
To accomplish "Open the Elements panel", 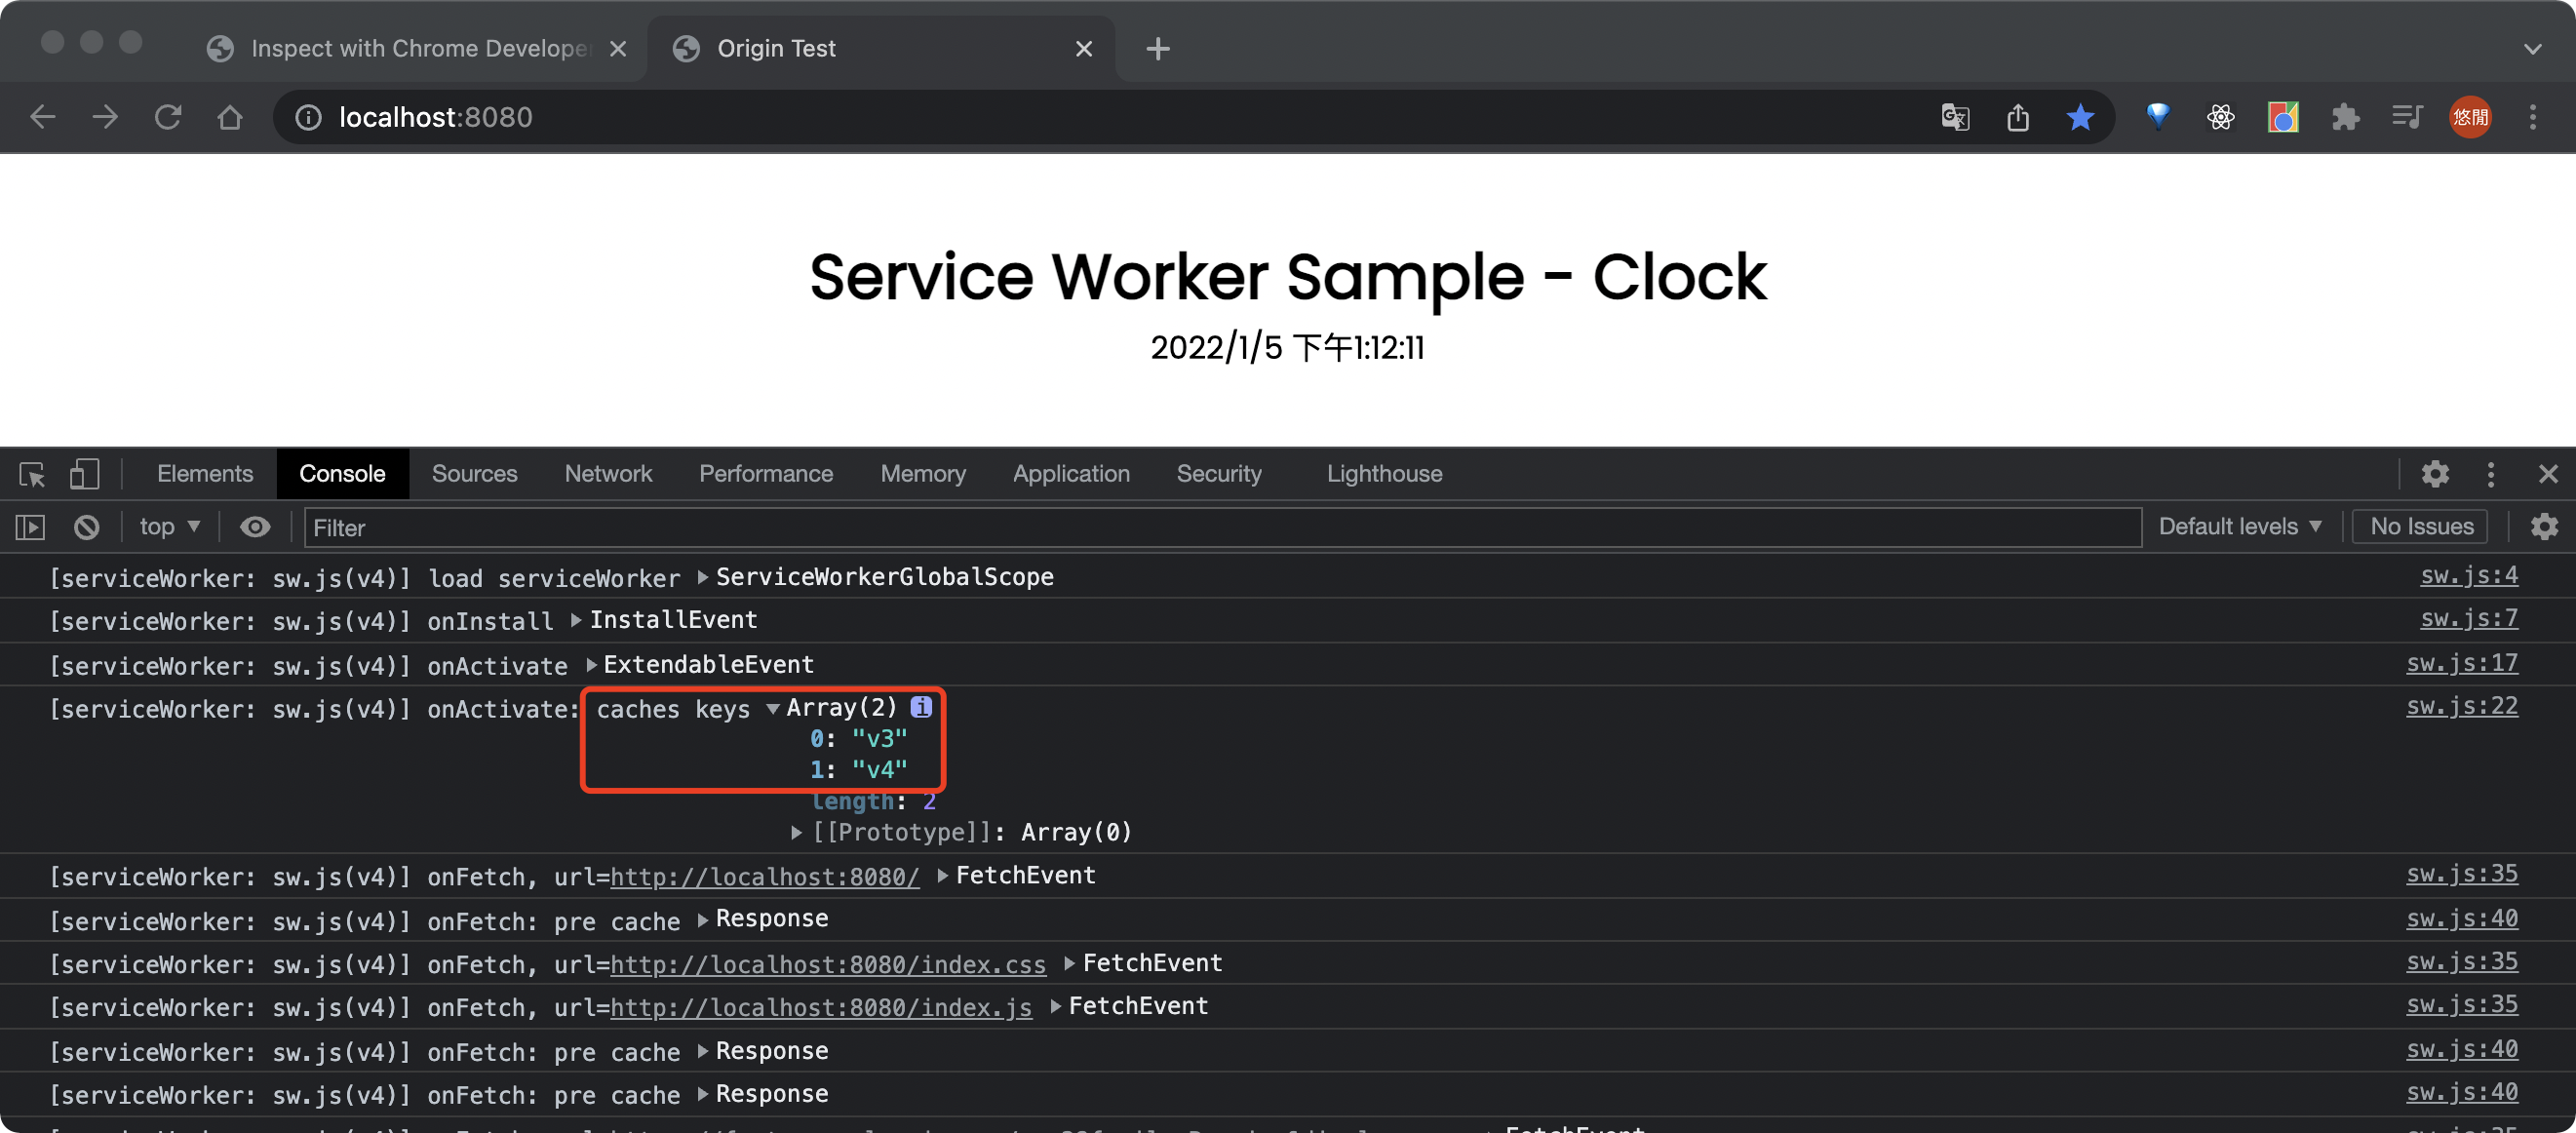I will 205,473.
